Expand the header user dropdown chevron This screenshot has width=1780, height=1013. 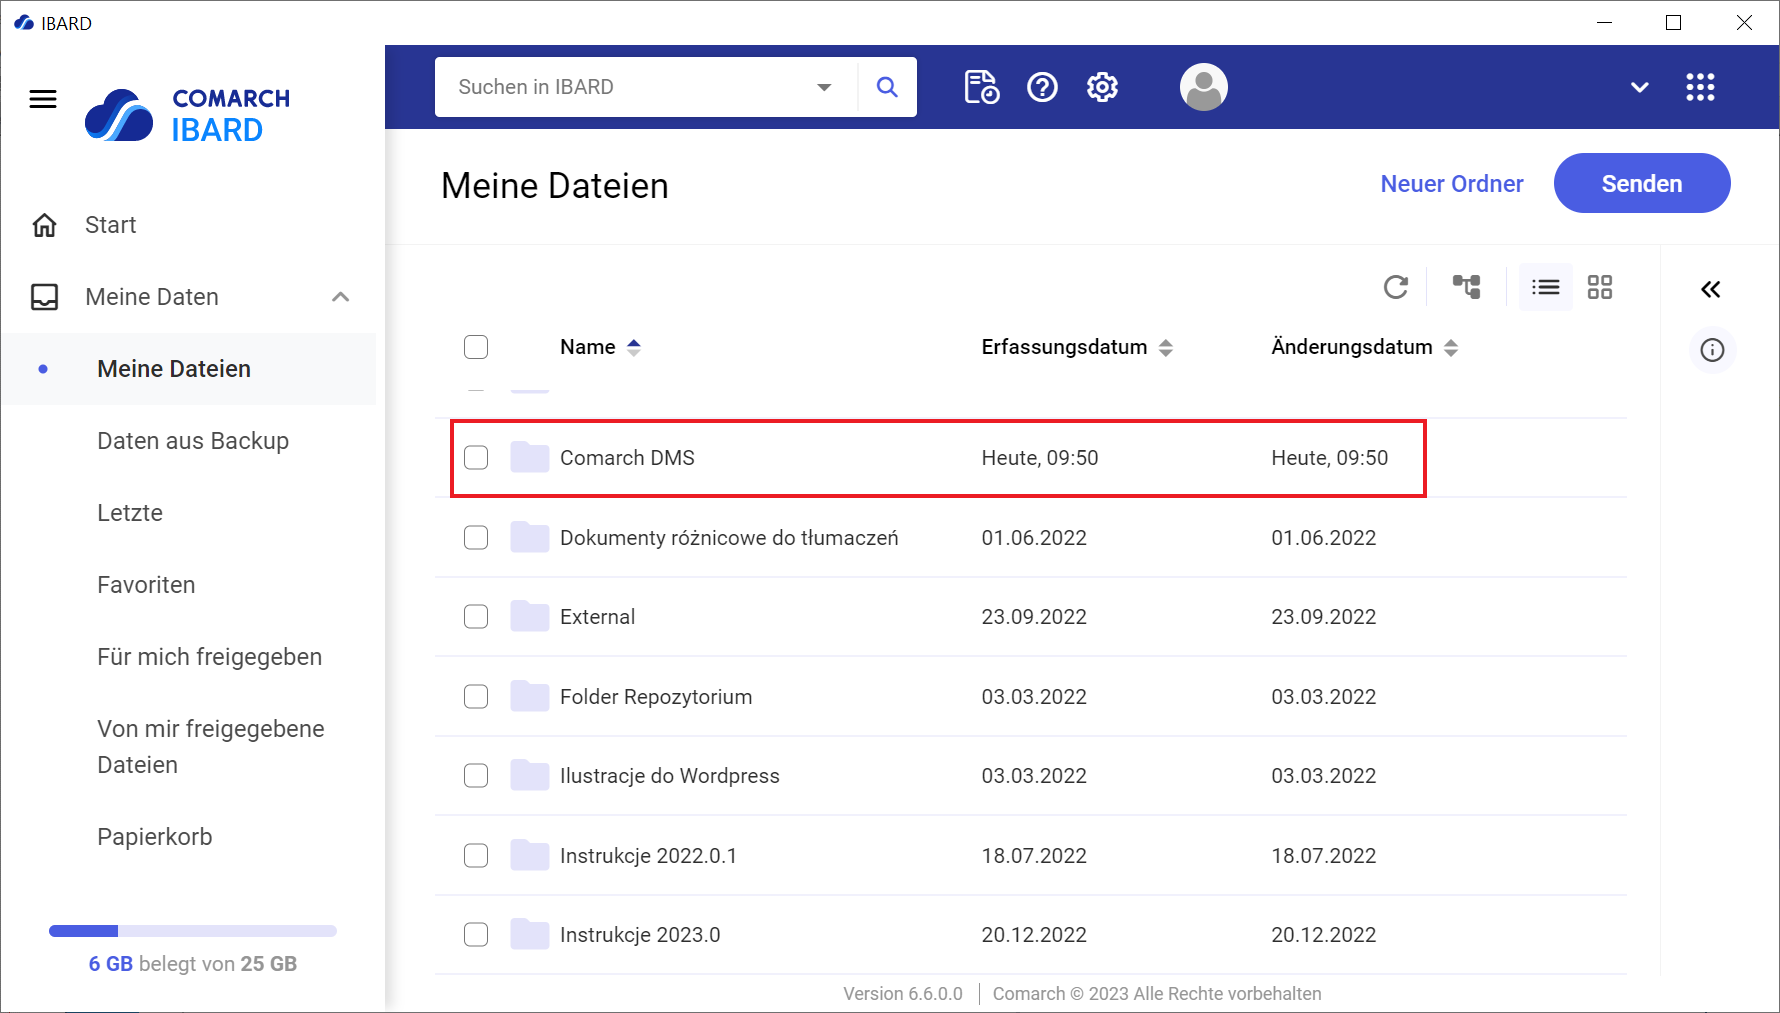(1640, 87)
